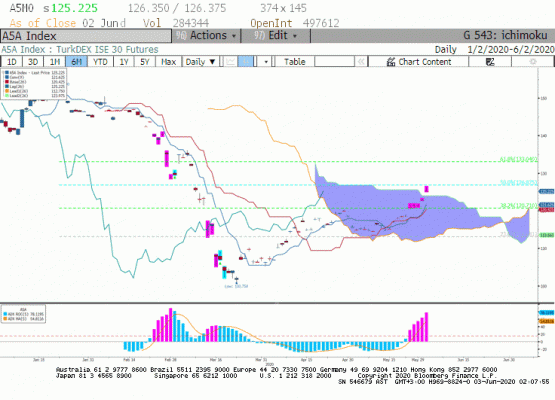This screenshot has width=555, height=400.
Task: Select the YTD range tab
Action: (x=100, y=62)
